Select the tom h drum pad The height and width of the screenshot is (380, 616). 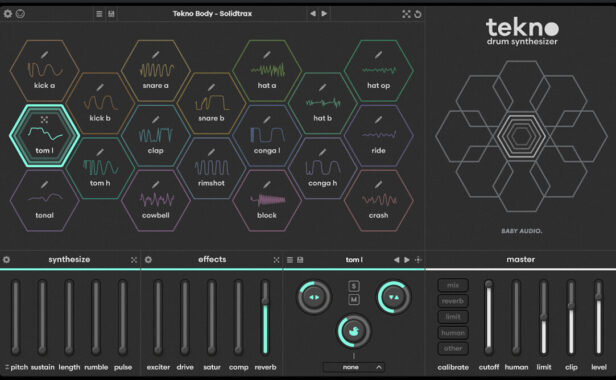coord(100,169)
